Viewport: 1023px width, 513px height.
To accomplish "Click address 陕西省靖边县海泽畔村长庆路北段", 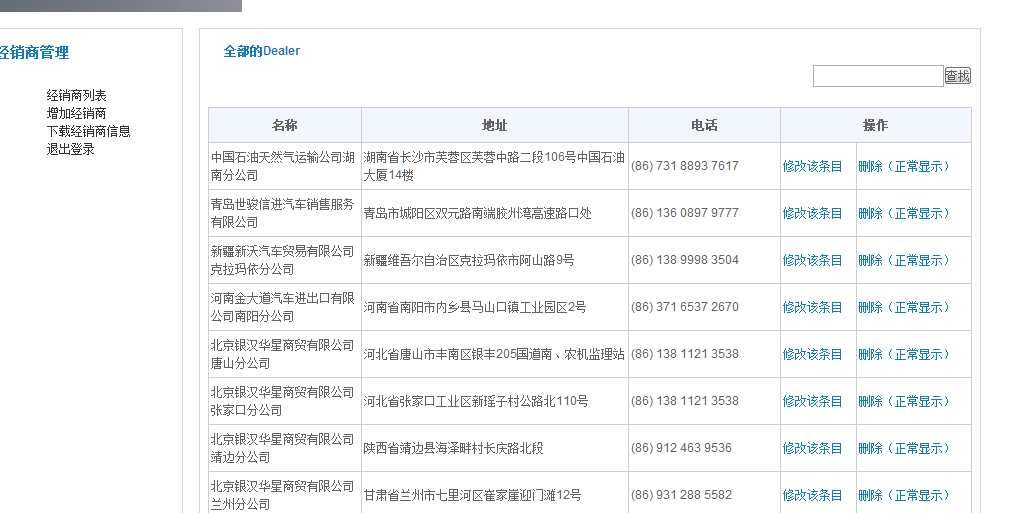I will [x=453, y=448].
